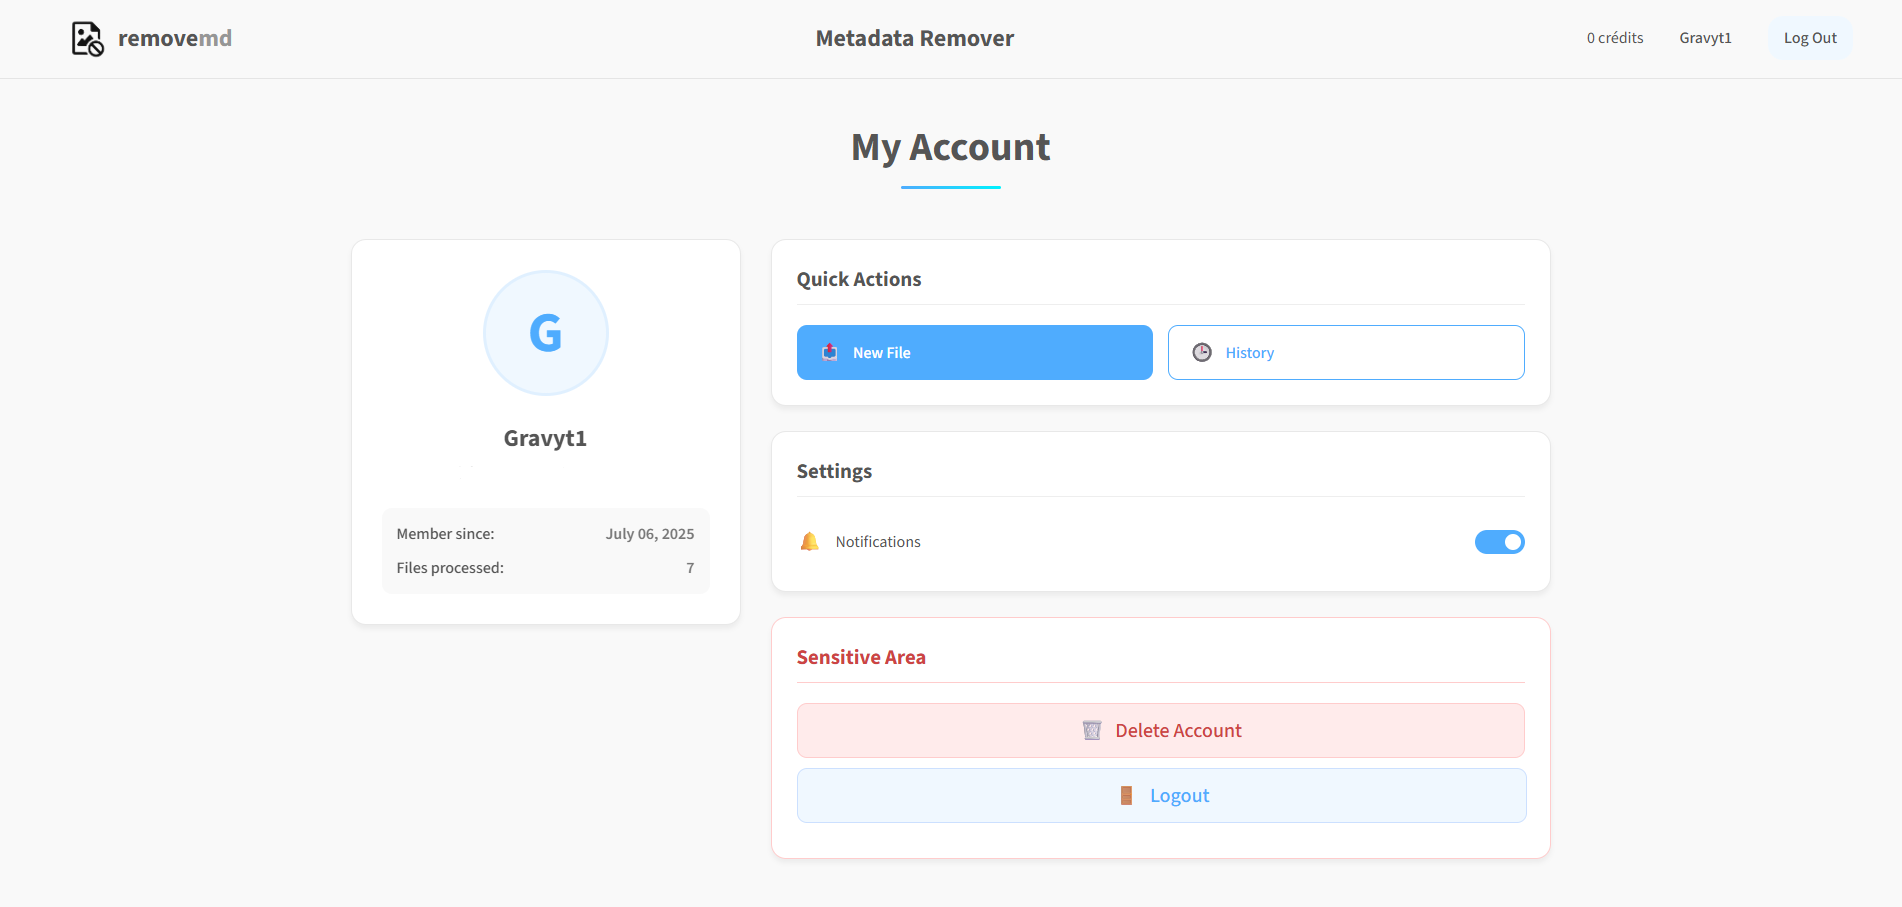Click the door icon in Logout button
The width and height of the screenshot is (1902, 907).
click(1126, 795)
